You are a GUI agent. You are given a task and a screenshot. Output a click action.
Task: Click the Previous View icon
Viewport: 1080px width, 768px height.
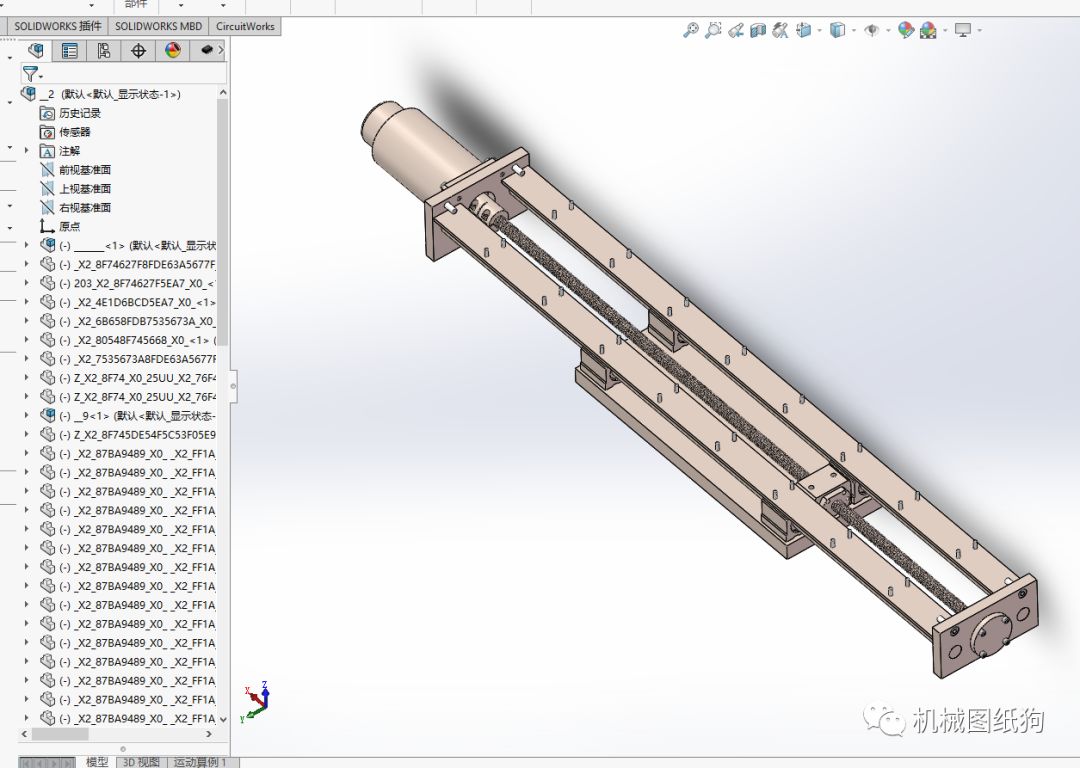point(736,30)
